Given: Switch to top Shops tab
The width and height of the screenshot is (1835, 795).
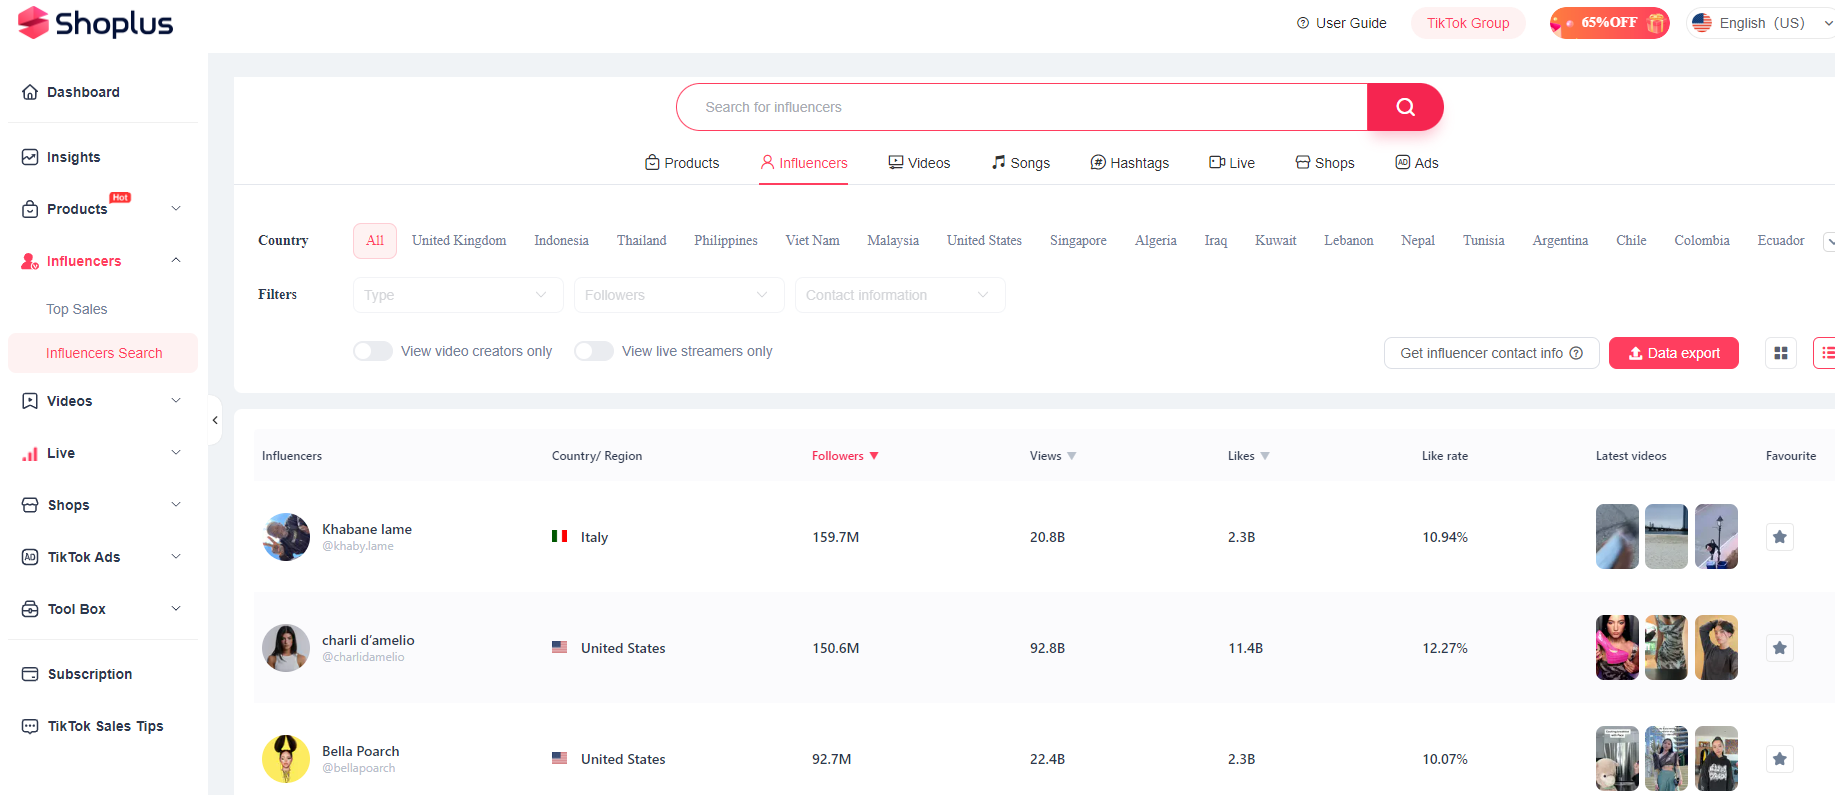Looking at the screenshot, I should (1325, 163).
